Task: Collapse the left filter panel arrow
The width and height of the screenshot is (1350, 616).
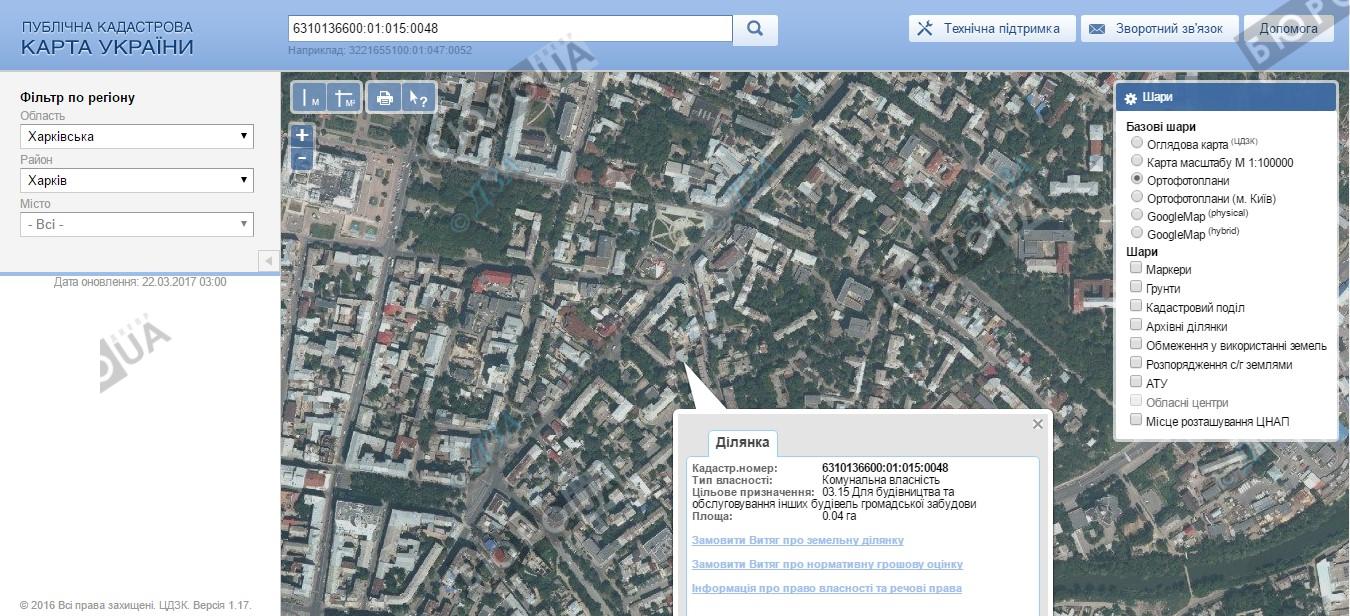Action: pyautogui.click(x=268, y=261)
